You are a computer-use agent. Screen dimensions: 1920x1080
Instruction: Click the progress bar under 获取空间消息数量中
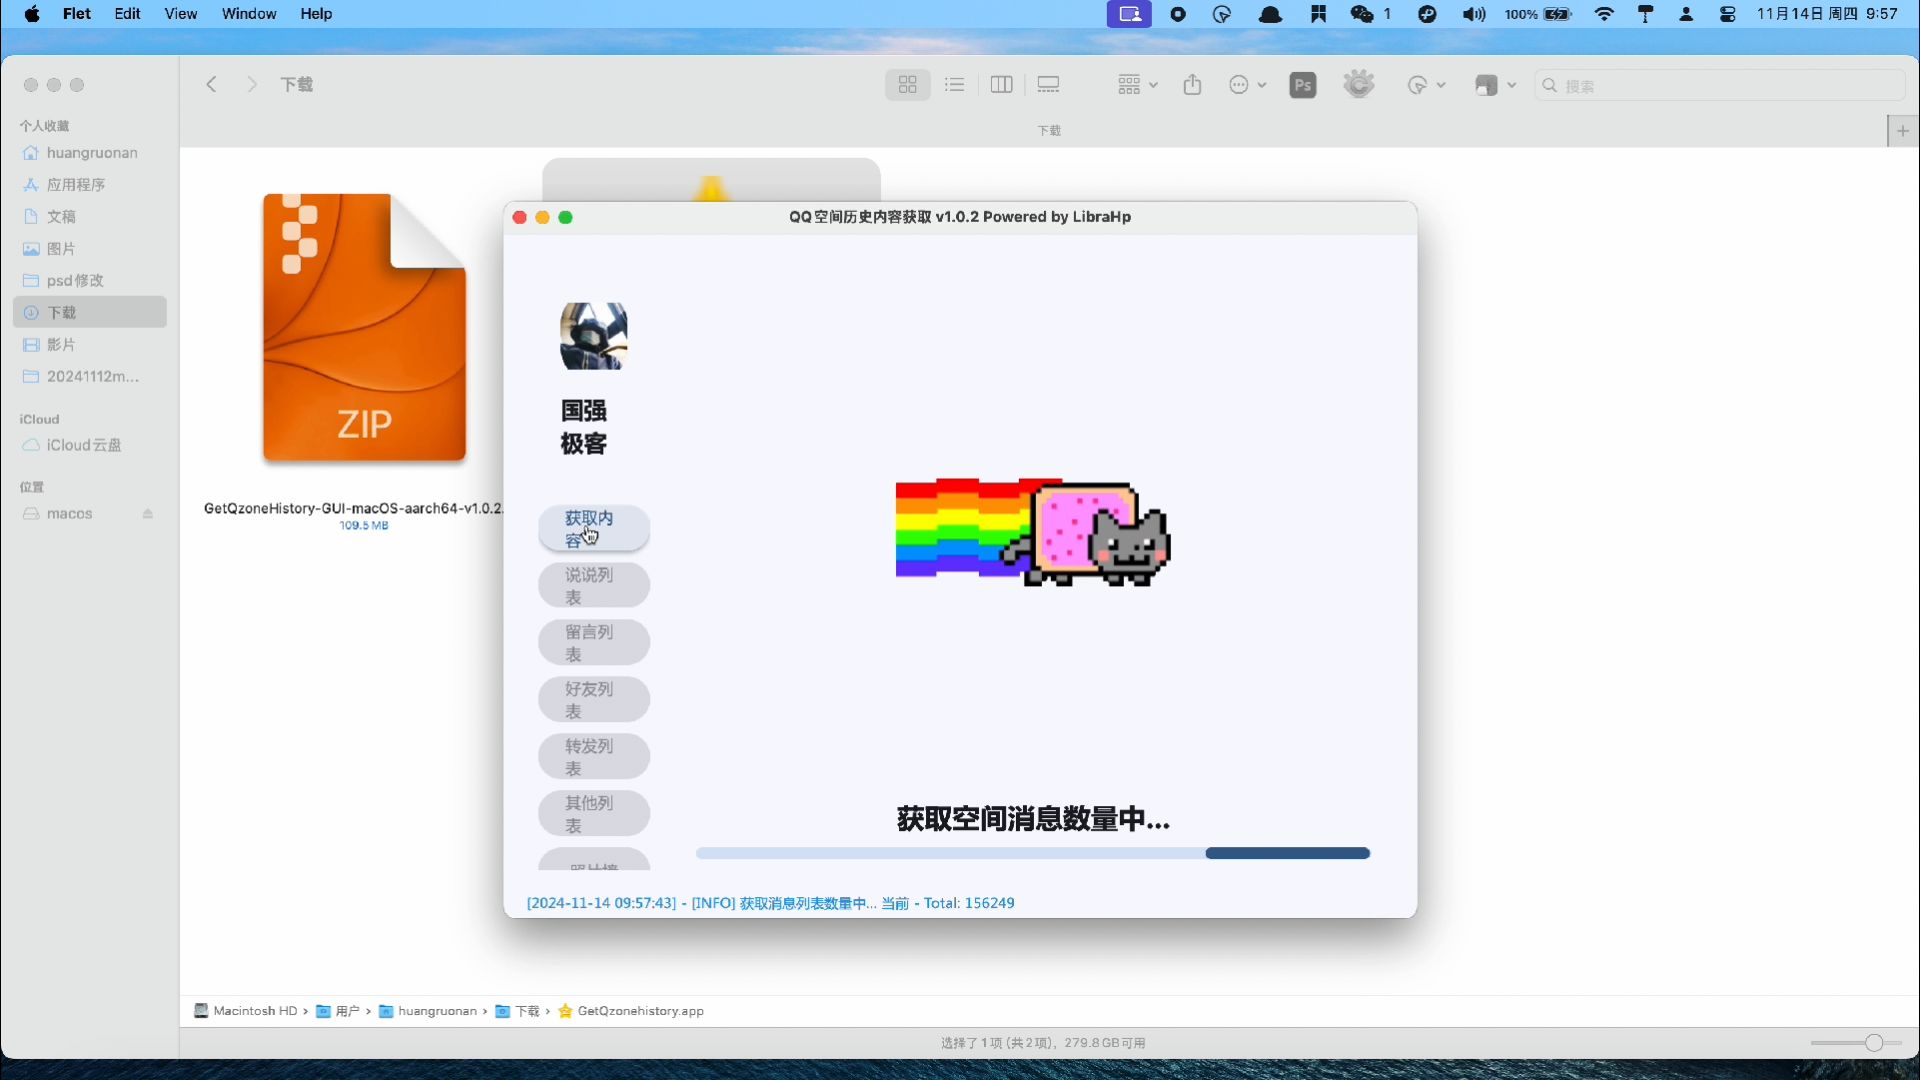[x=1033, y=853]
